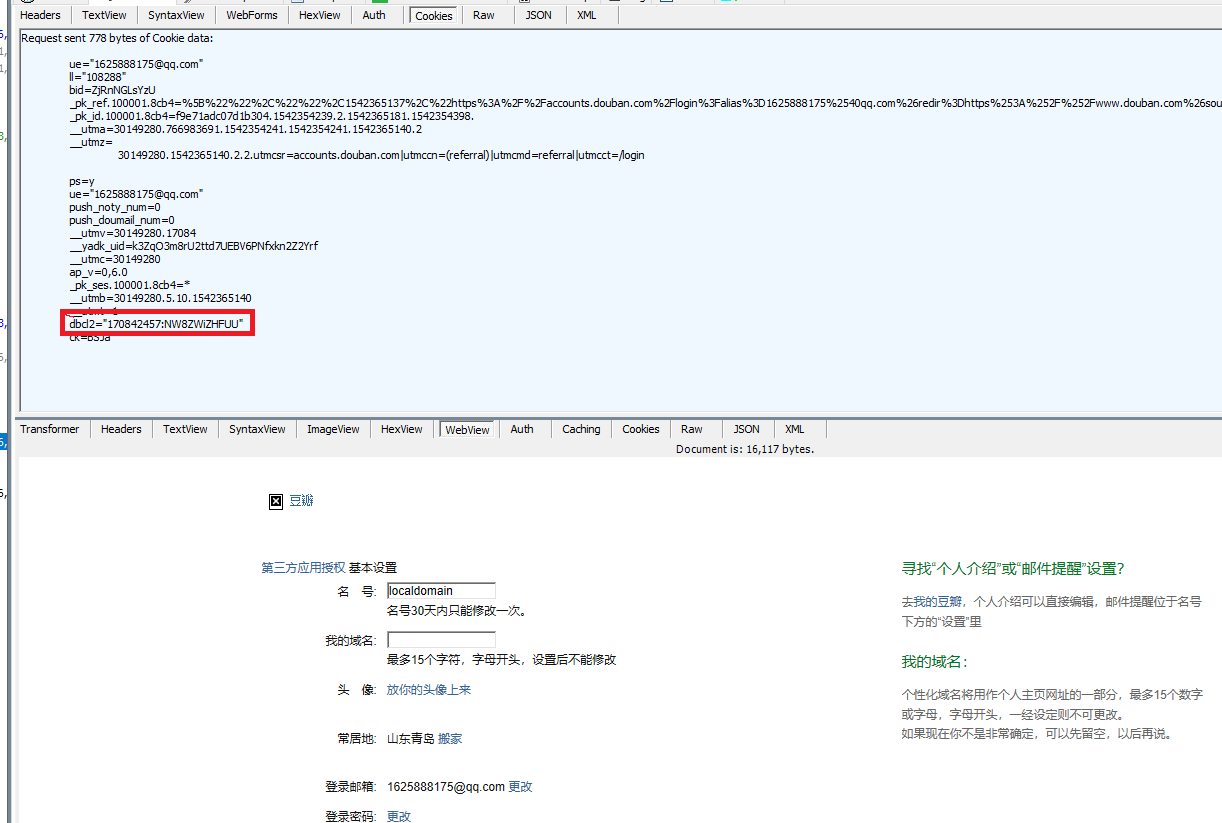The image size is (1222, 823).
Task: Open the response Cookies tab
Action: (641, 429)
